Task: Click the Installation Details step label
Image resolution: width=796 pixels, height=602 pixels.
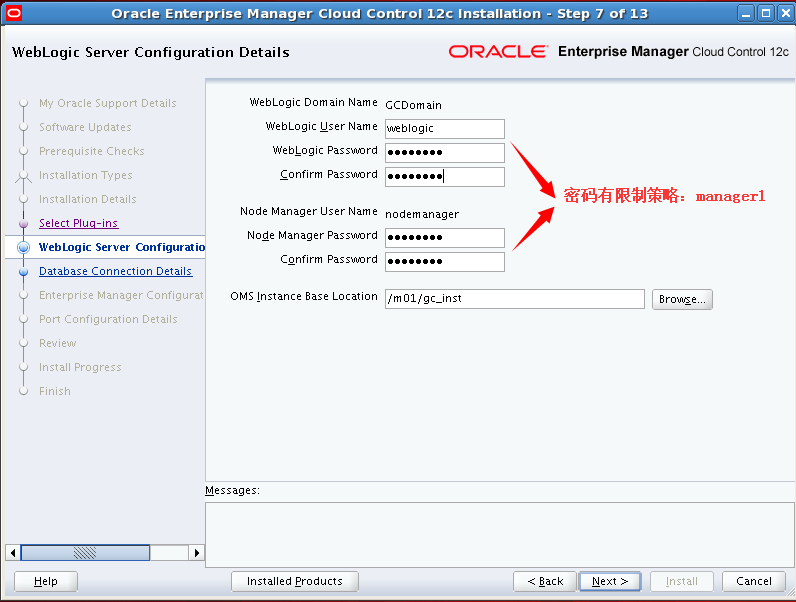Action: 88,199
